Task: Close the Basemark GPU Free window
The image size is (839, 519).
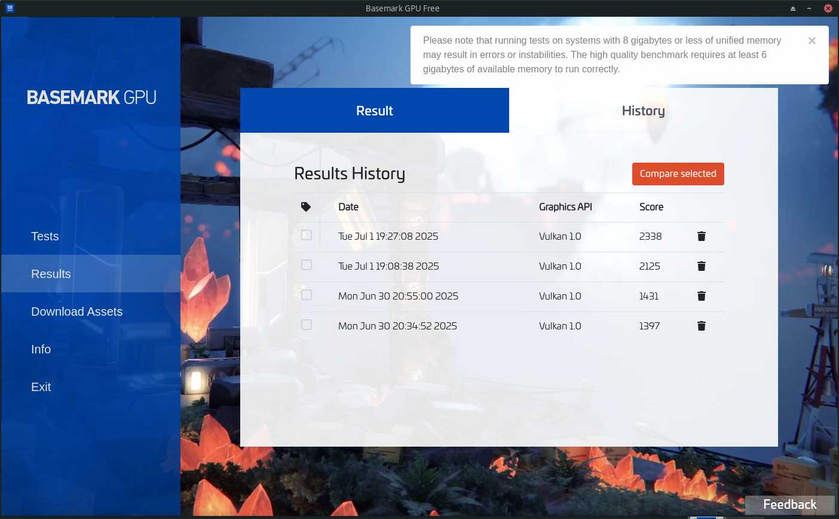Action: tap(828, 9)
